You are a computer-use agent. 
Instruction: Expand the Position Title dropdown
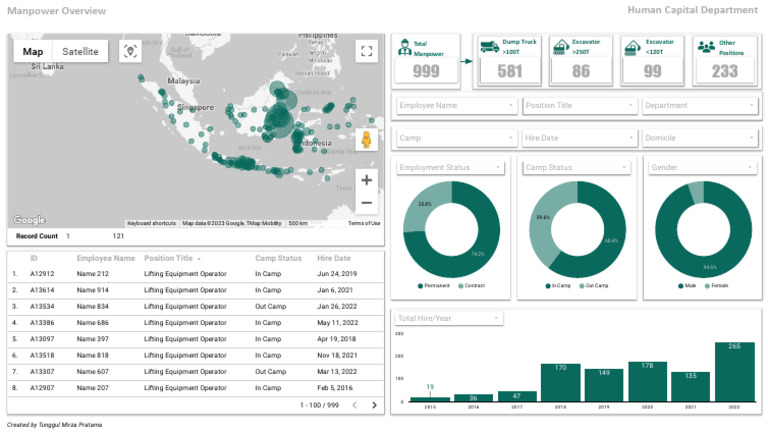point(579,105)
